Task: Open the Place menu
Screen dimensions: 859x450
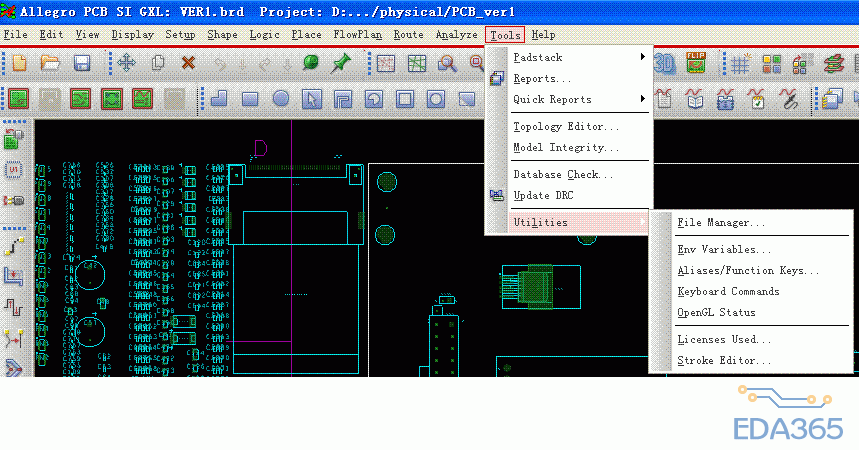Action: point(306,35)
